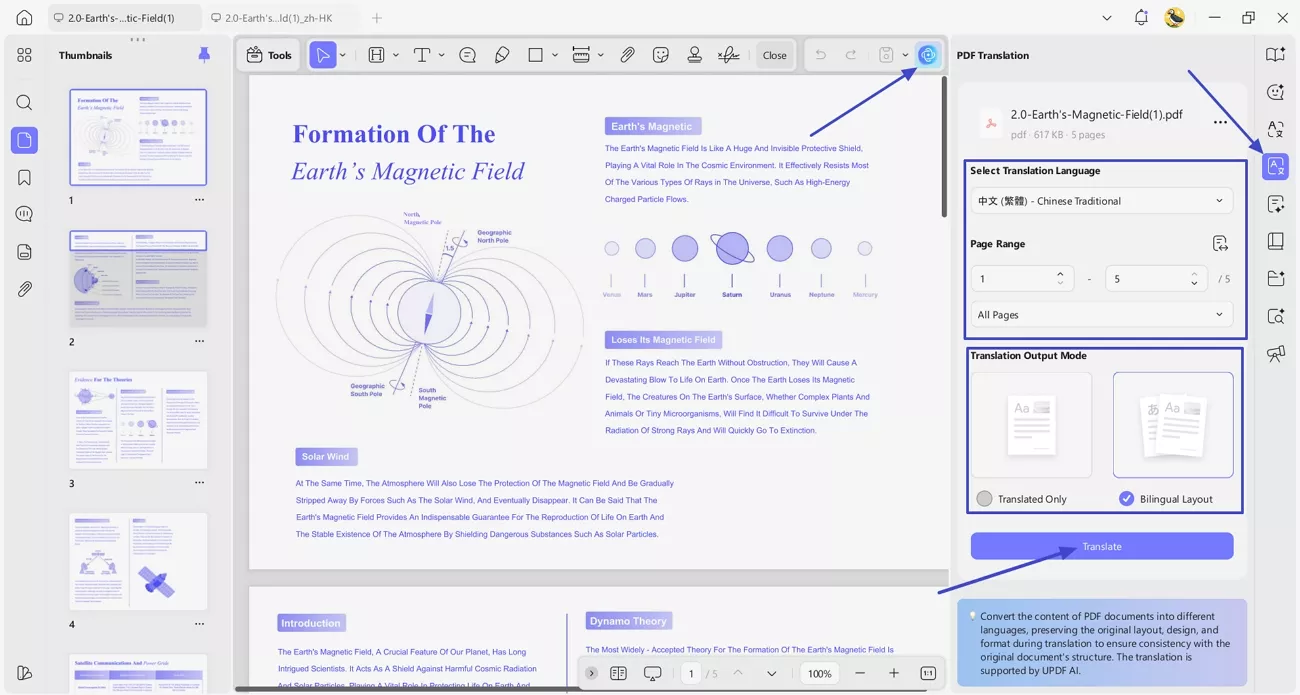This screenshot has width=1300, height=695.
Task: Go to previous page arrow
Action: [737, 673]
